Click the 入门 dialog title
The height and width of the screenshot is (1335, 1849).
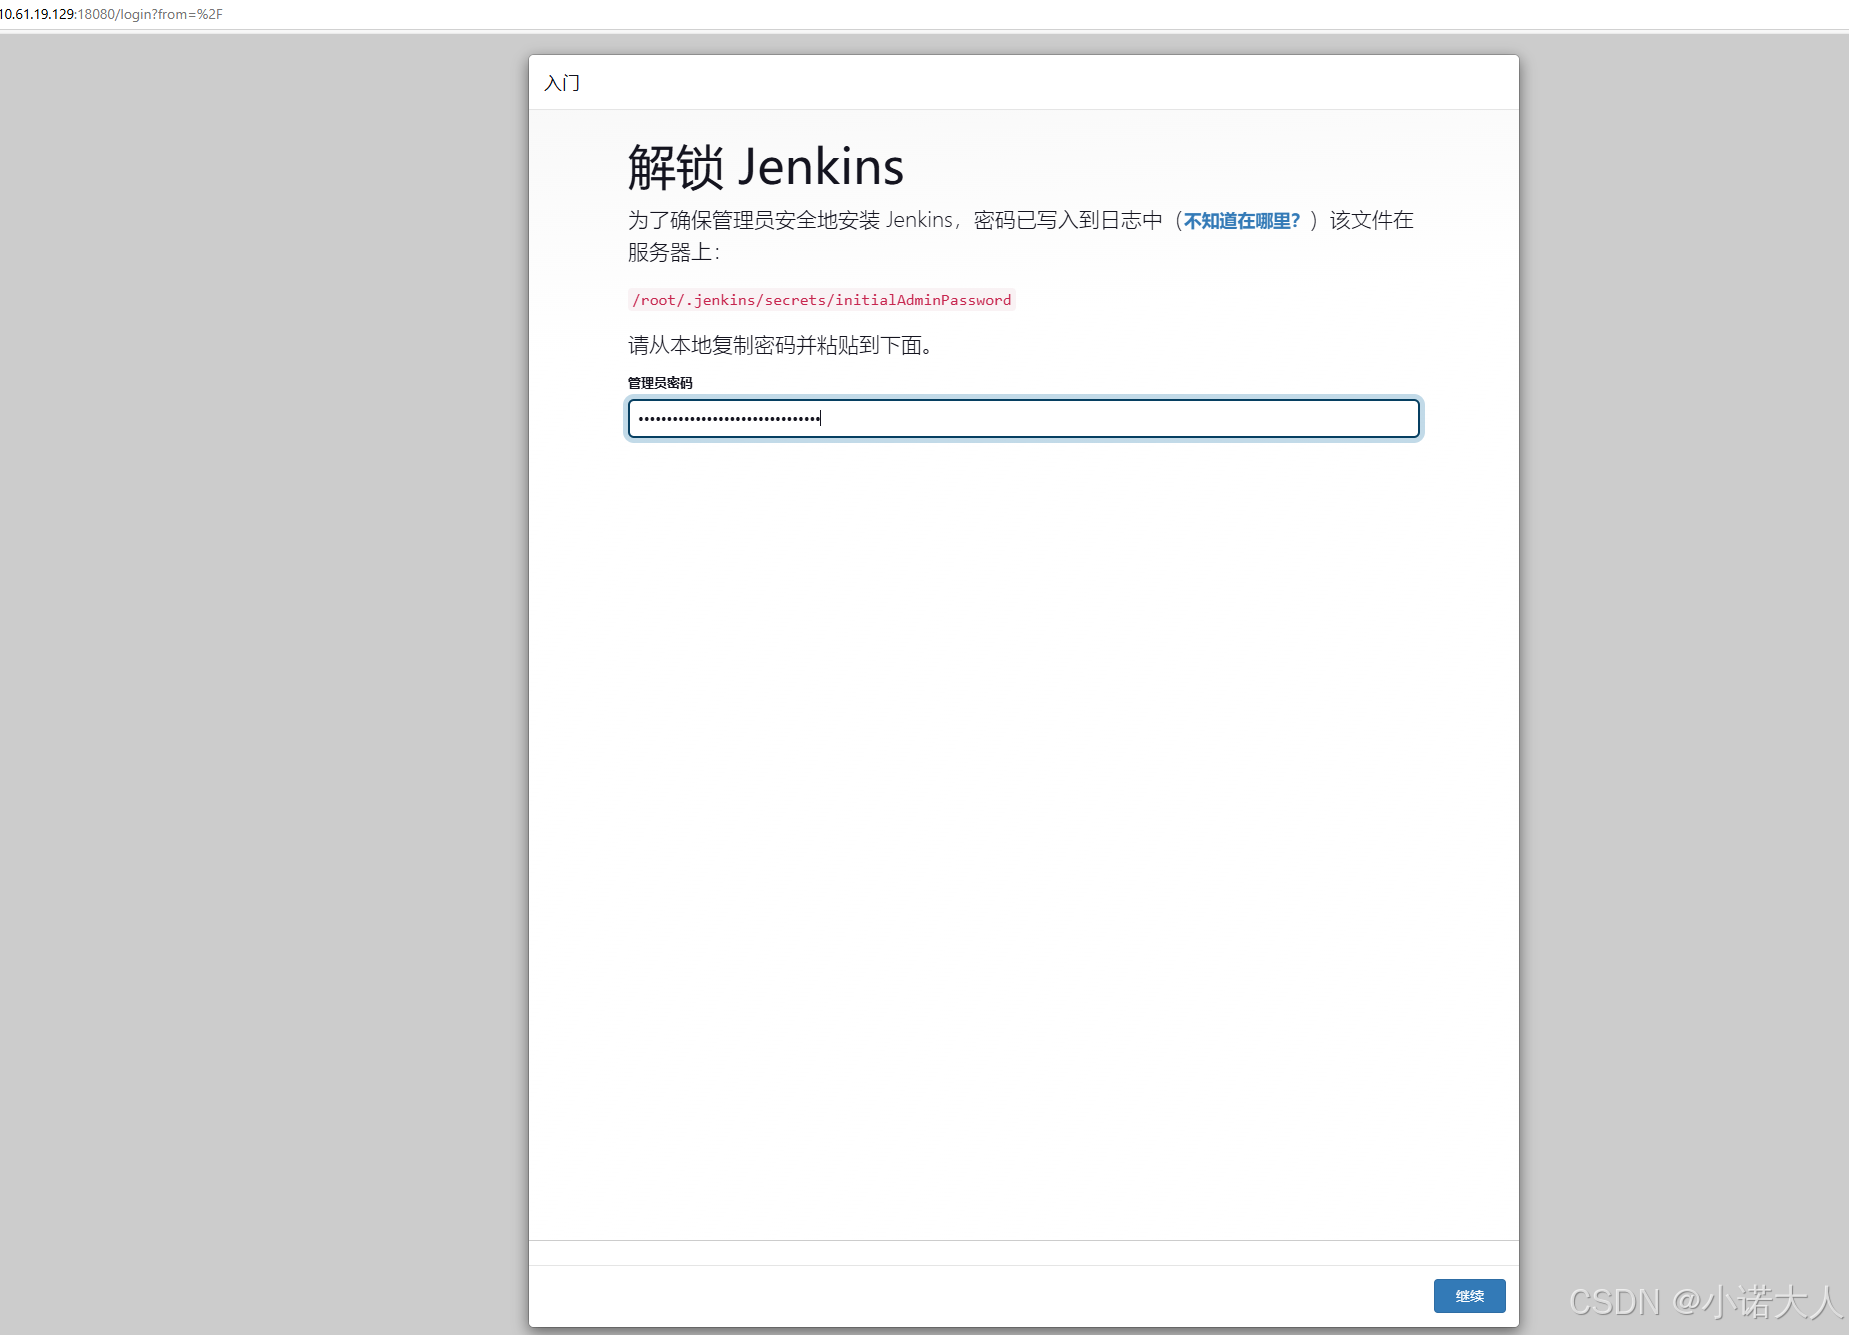tap(562, 83)
